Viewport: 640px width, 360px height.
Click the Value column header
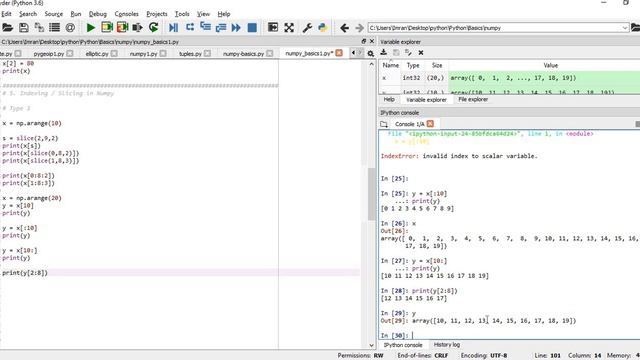[x=550, y=65]
